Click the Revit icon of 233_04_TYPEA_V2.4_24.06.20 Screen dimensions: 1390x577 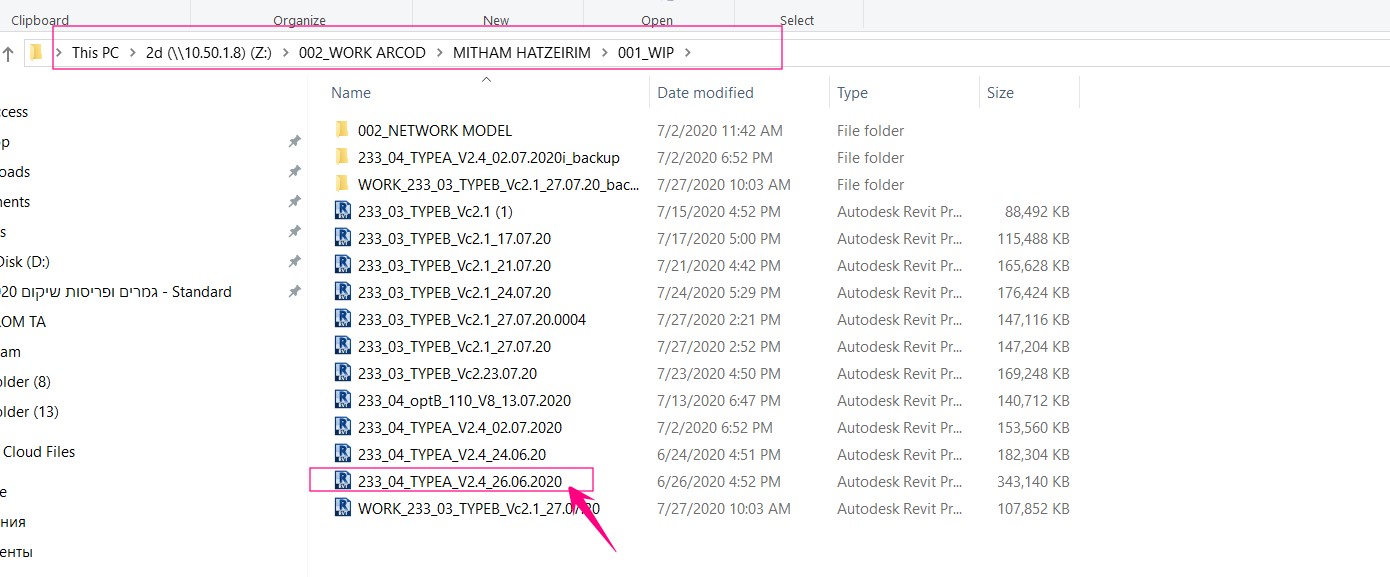point(343,454)
